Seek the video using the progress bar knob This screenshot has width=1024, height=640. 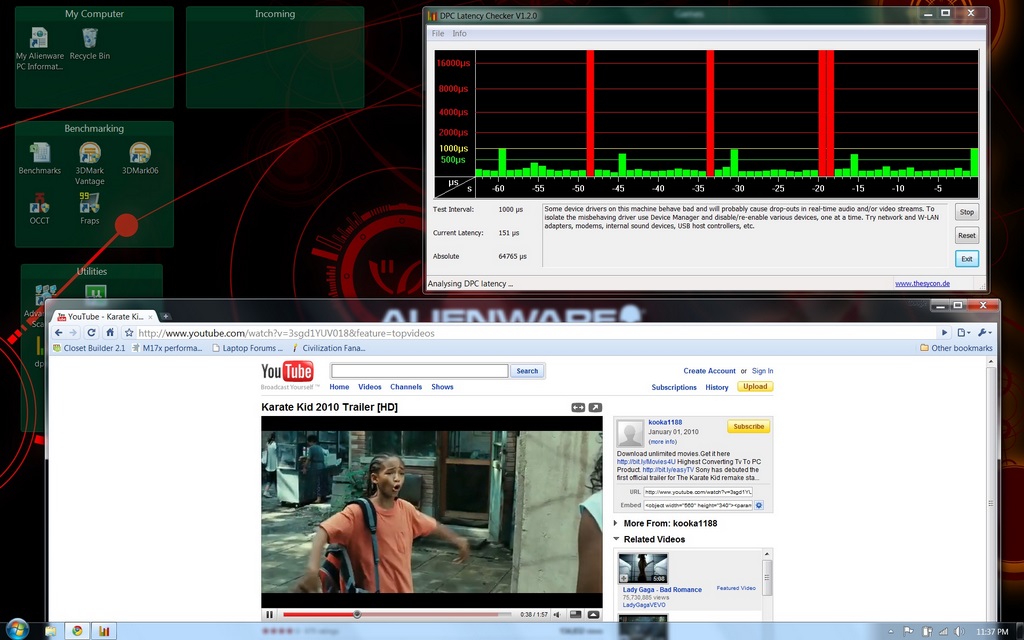(357, 615)
